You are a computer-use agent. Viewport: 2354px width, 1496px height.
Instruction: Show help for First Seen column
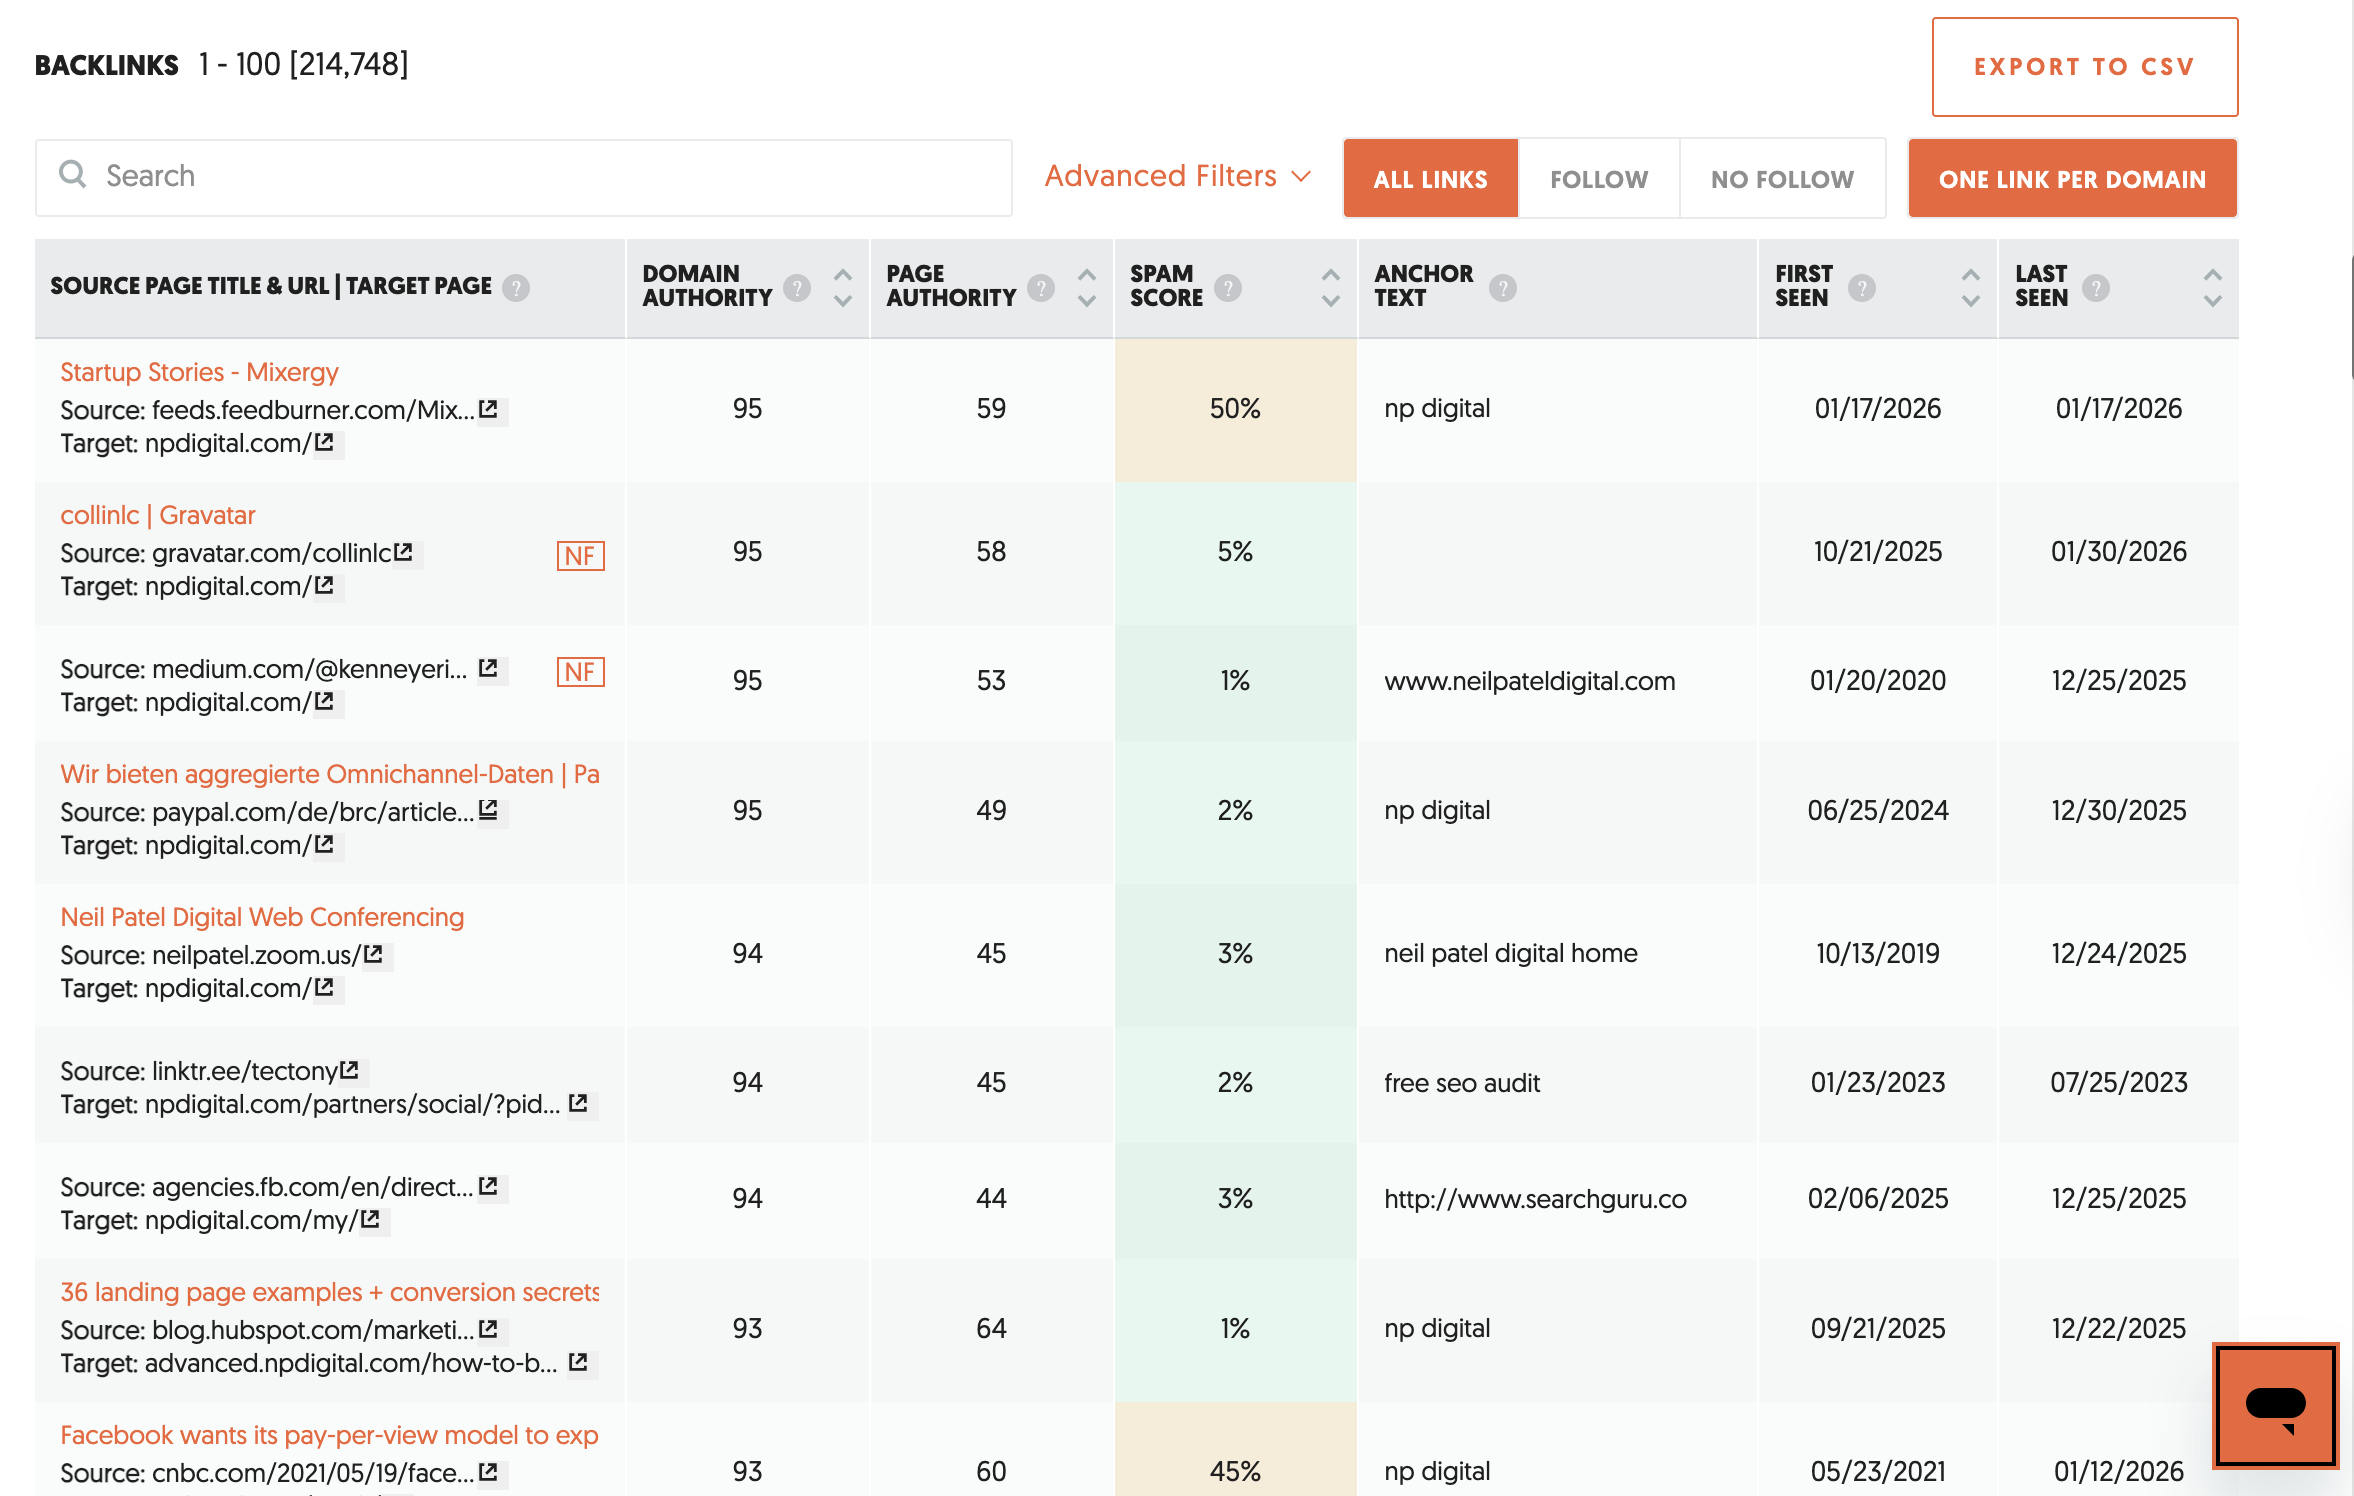[1861, 288]
